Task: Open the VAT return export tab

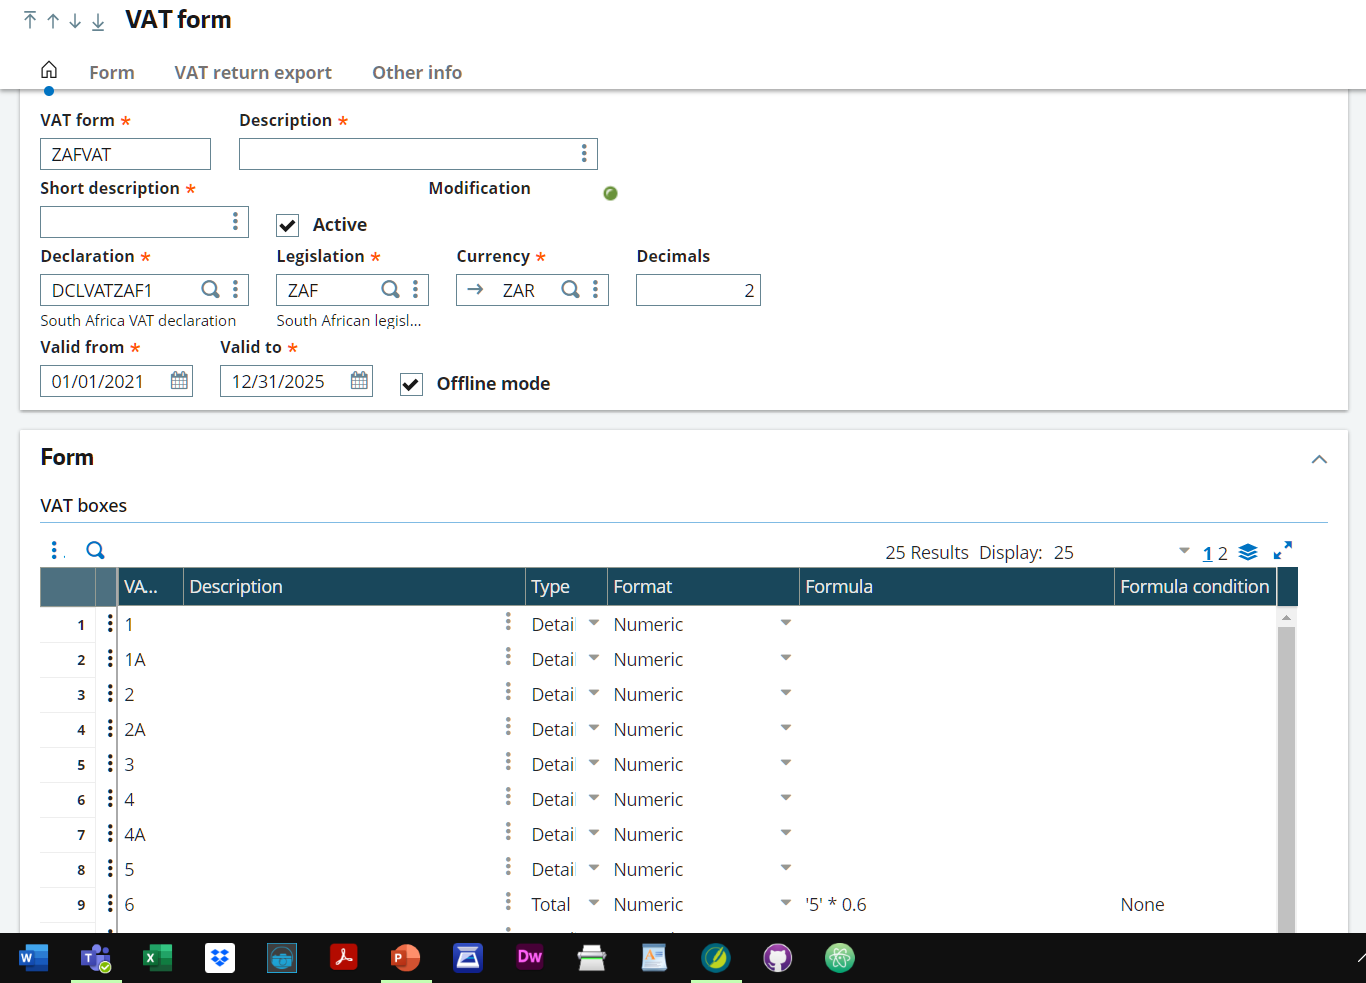Action: [x=253, y=72]
